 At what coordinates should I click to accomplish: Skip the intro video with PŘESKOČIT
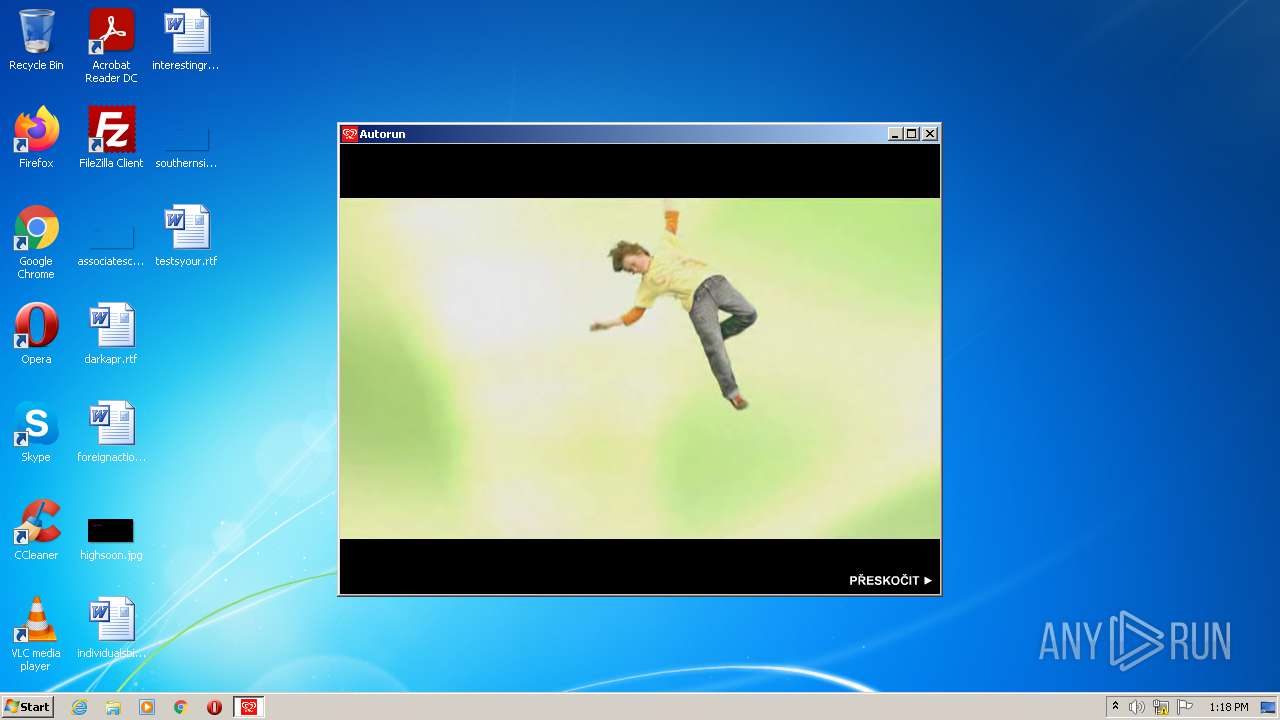(890, 580)
